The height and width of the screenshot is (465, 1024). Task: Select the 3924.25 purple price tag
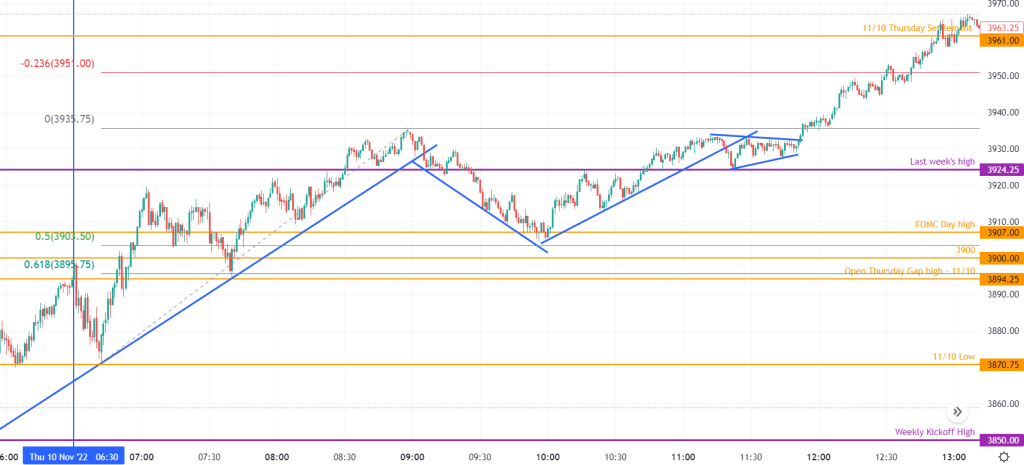coord(1001,170)
